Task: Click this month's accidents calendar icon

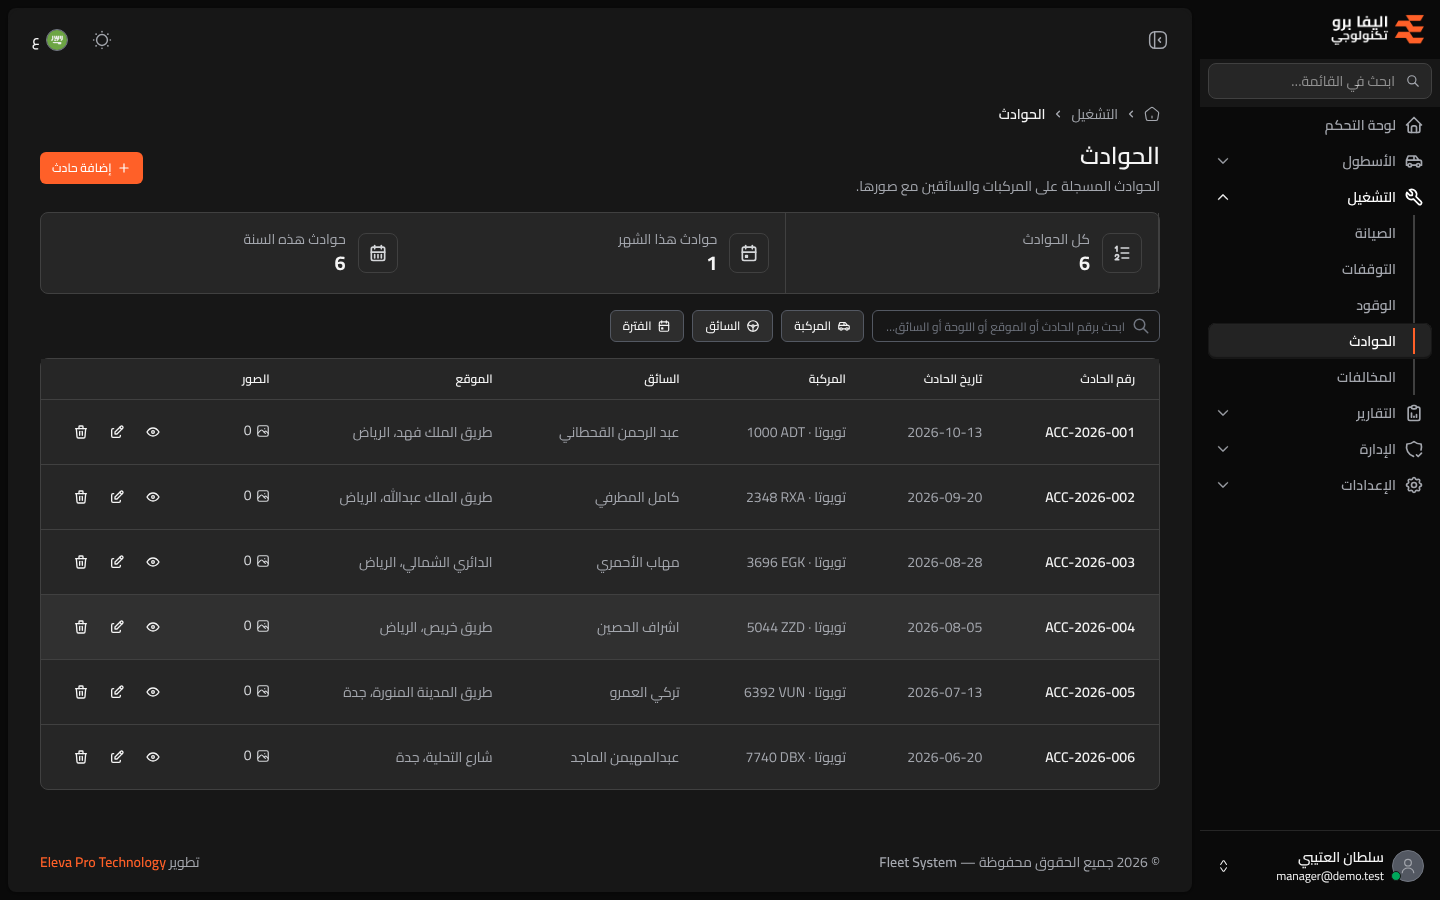Action: 749,253
